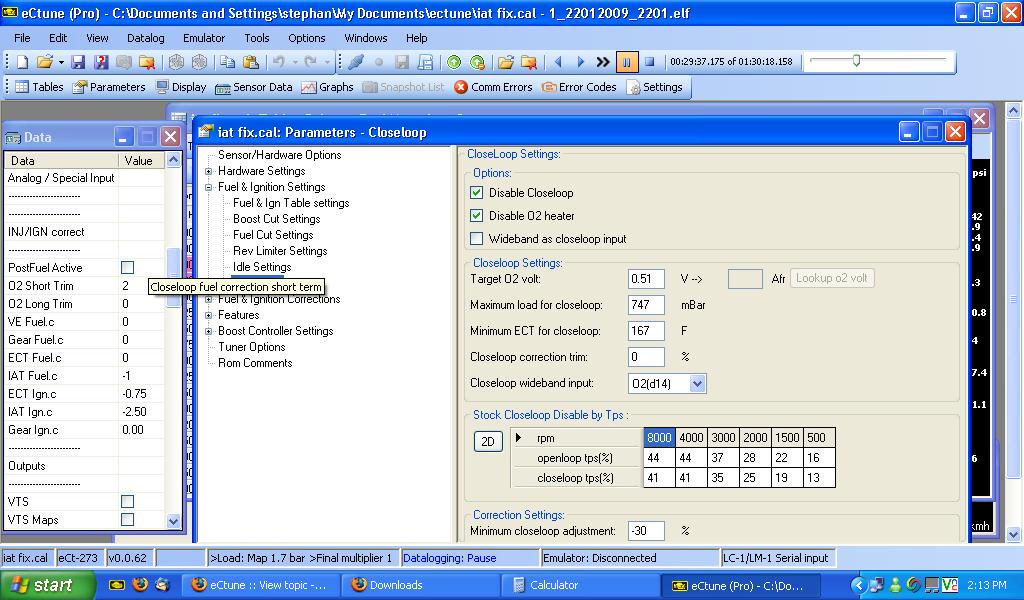The width and height of the screenshot is (1024, 600).
Task: Open the Options menu
Action: 306,38
